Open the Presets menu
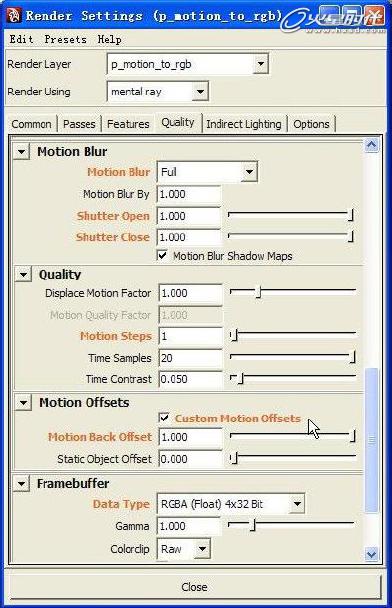This screenshot has height=608, width=392. [65, 39]
